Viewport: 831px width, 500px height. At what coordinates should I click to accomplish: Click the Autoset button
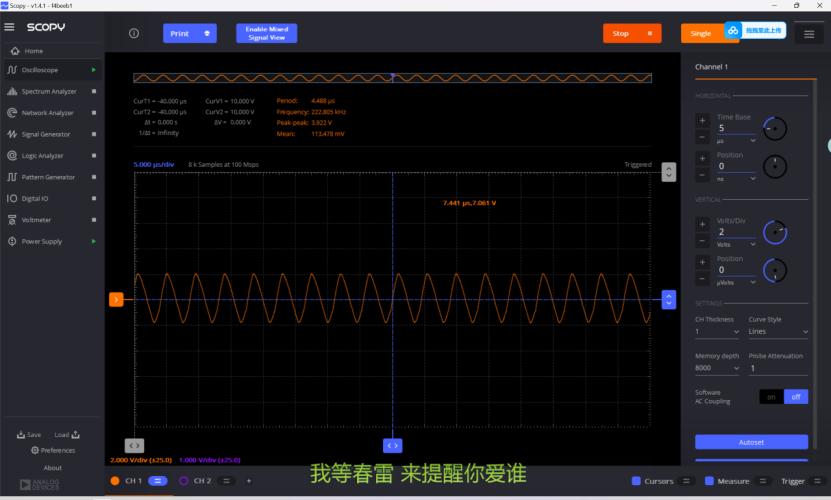752,442
